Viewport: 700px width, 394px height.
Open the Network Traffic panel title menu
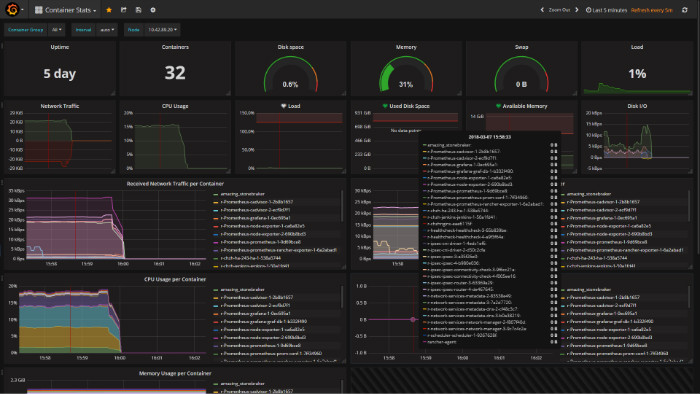click(60, 106)
